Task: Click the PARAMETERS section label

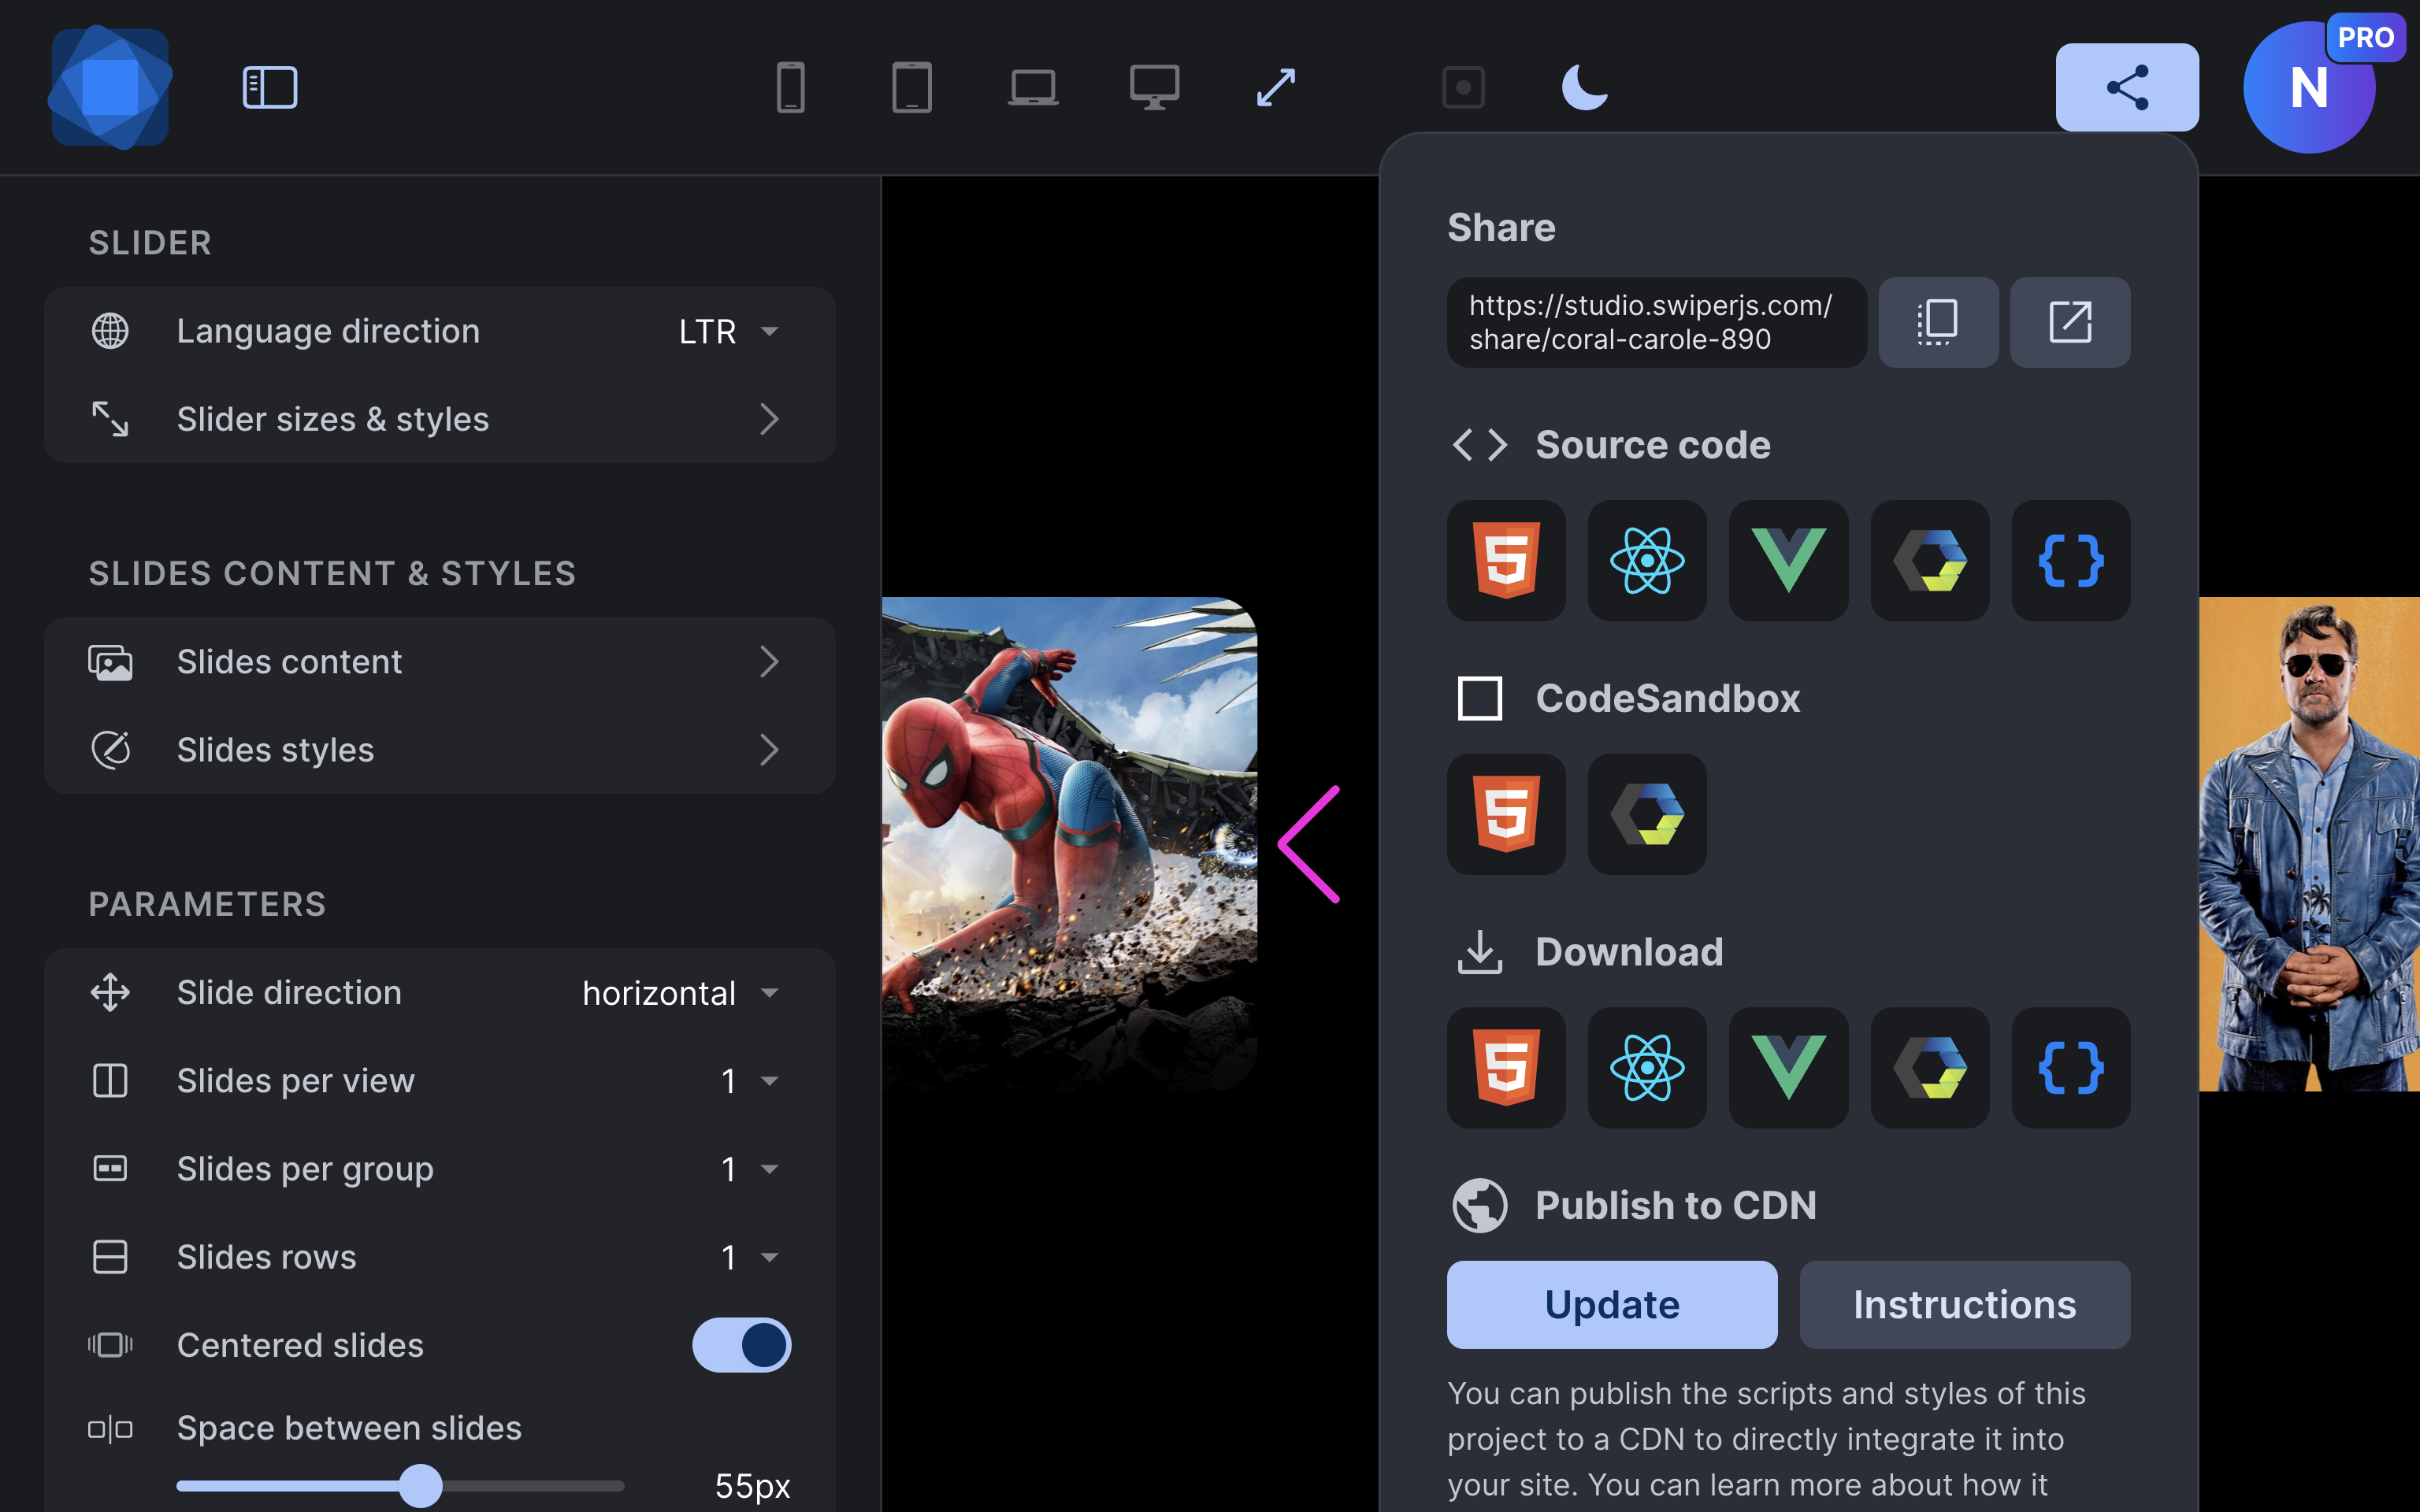Action: pyautogui.click(x=207, y=904)
